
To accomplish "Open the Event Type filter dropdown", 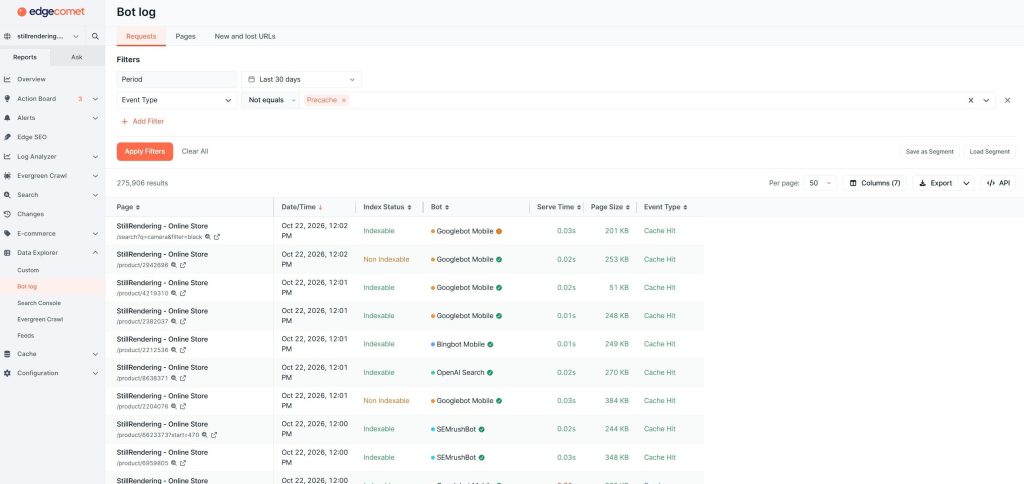I will [177, 100].
